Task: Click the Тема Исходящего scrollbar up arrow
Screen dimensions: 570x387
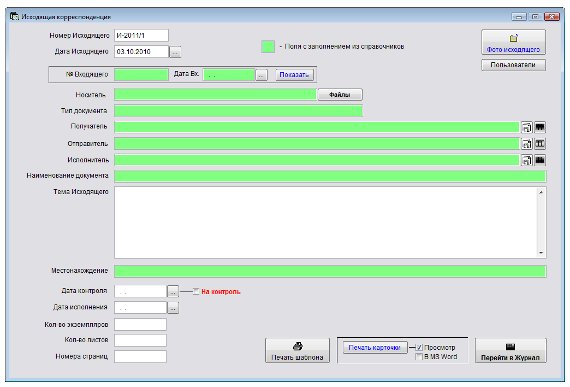Action: (541, 192)
